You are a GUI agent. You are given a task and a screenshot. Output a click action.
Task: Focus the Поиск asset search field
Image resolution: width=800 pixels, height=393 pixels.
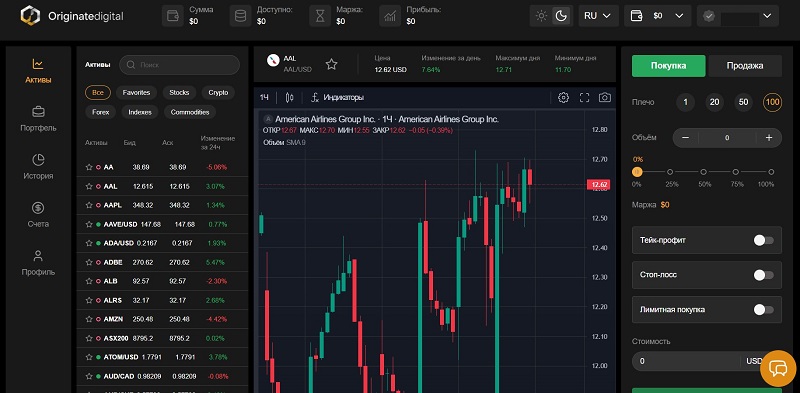tap(180, 65)
